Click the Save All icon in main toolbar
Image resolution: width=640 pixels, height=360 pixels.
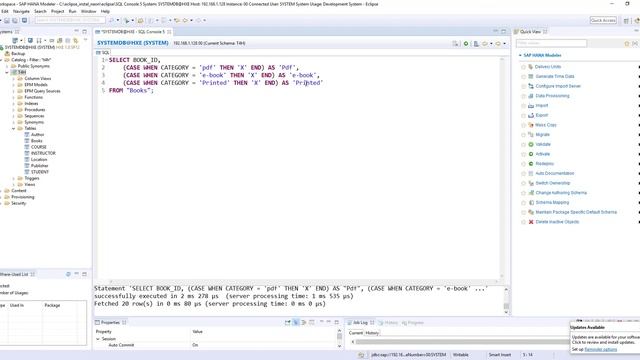pyautogui.click(x=15, y=20)
